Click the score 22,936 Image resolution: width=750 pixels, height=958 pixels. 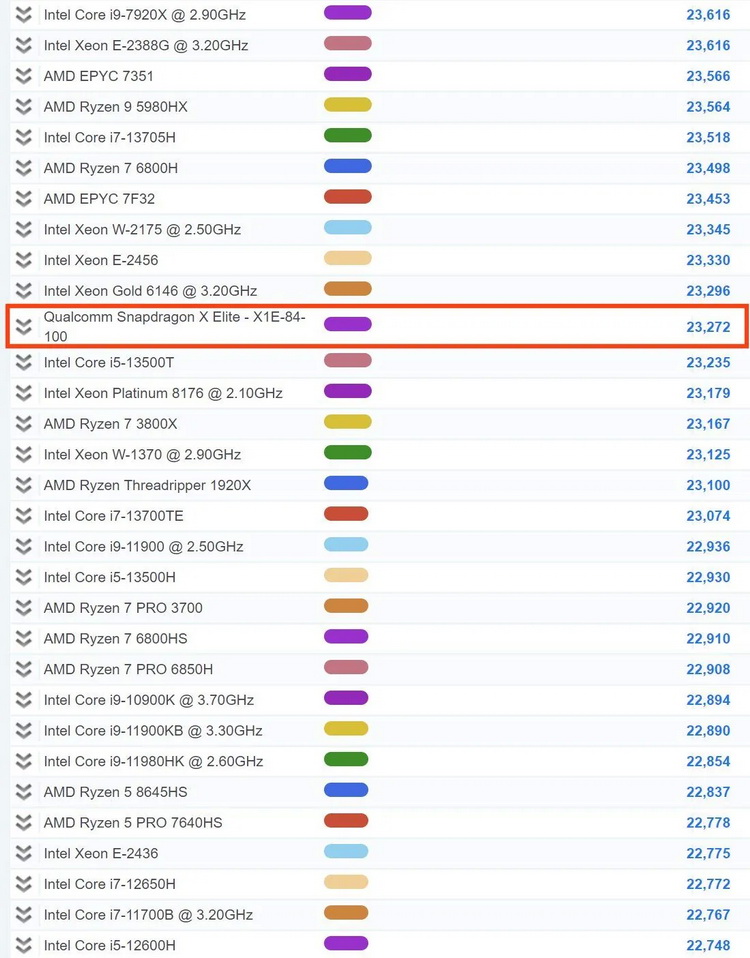point(708,546)
